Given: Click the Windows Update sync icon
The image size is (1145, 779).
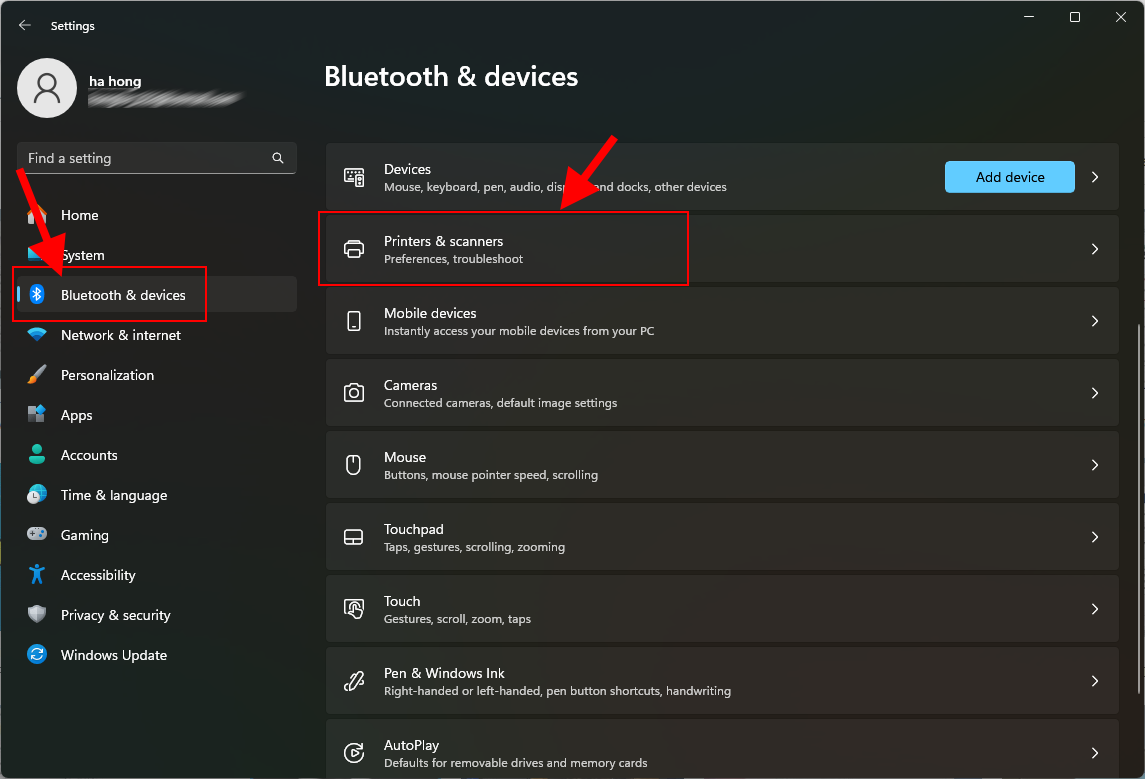Looking at the screenshot, I should pyautogui.click(x=37, y=655).
